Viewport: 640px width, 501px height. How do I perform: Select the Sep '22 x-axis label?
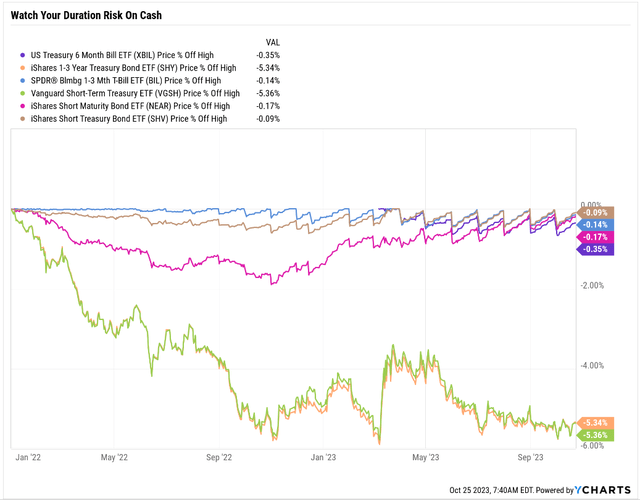[x=221, y=456]
